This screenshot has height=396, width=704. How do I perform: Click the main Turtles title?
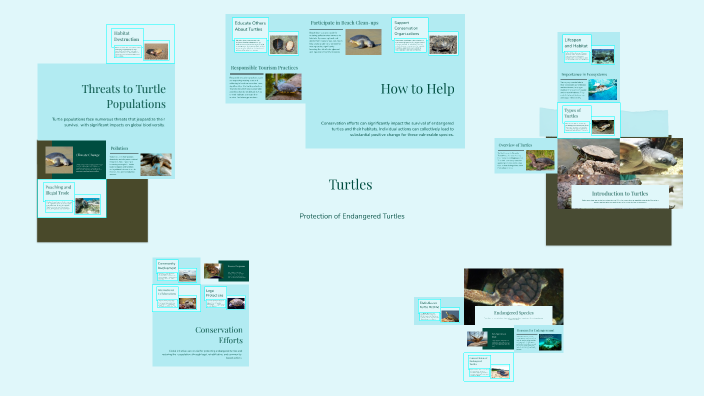click(x=350, y=184)
